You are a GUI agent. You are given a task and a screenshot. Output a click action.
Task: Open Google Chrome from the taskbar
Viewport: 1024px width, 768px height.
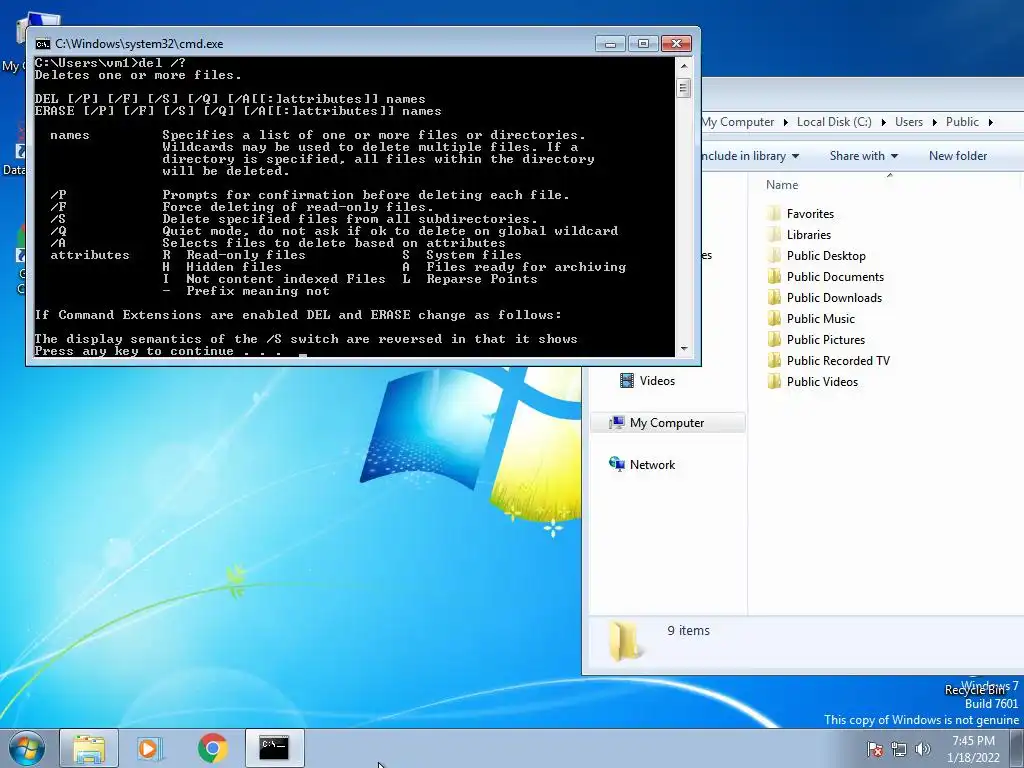pyautogui.click(x=212, y=748)
